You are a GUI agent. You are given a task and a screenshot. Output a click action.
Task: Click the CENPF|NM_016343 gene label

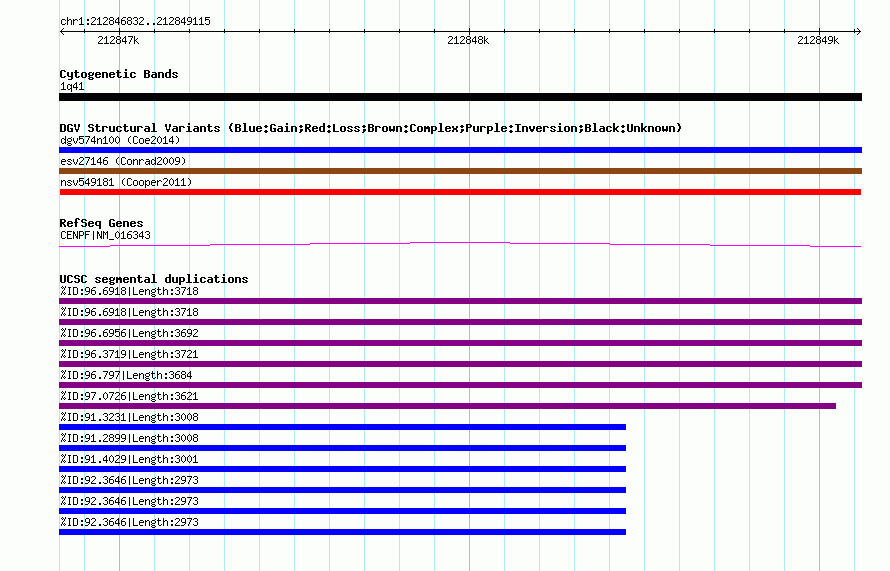pyautogui.click(x=105, y=236)
